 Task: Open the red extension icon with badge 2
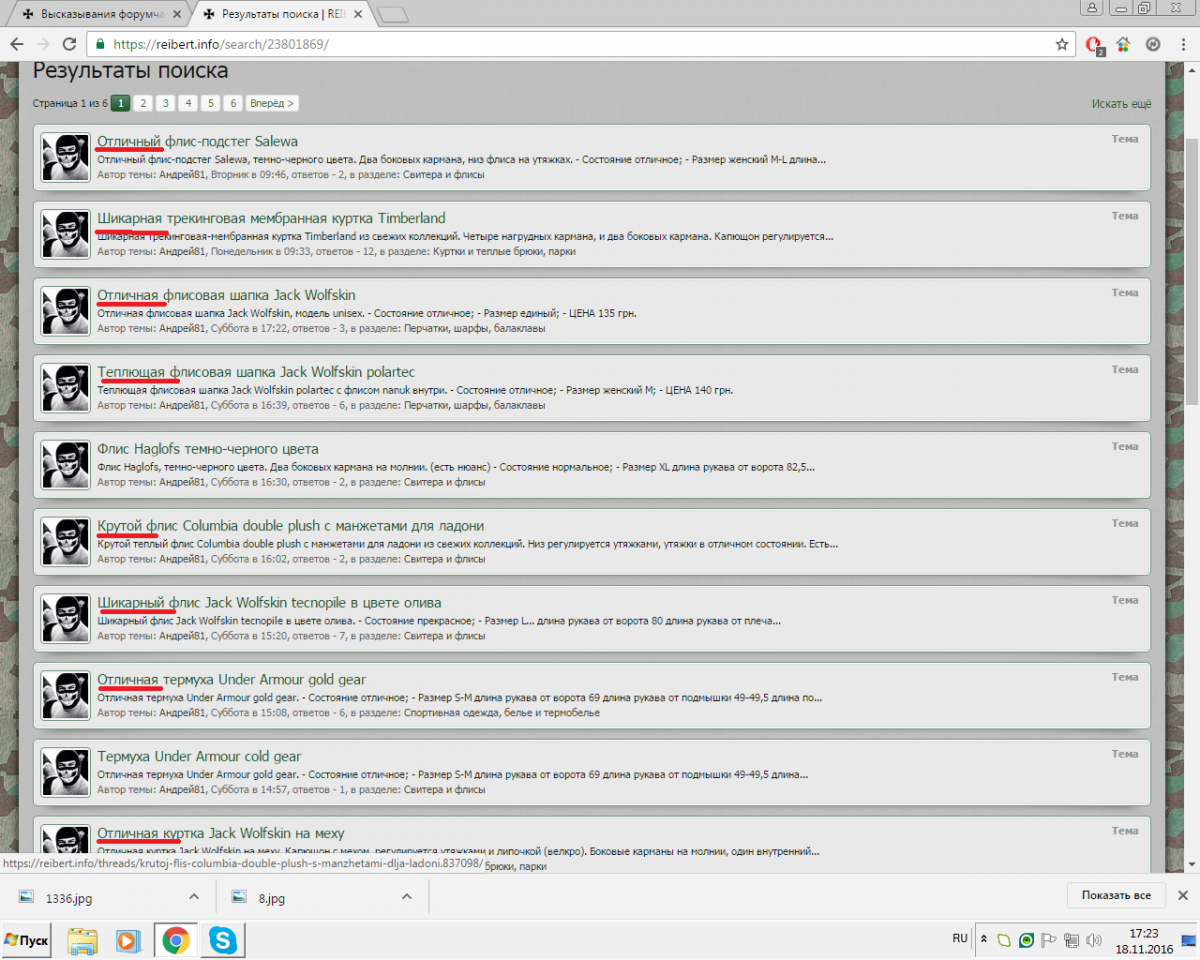(1095, 45)
